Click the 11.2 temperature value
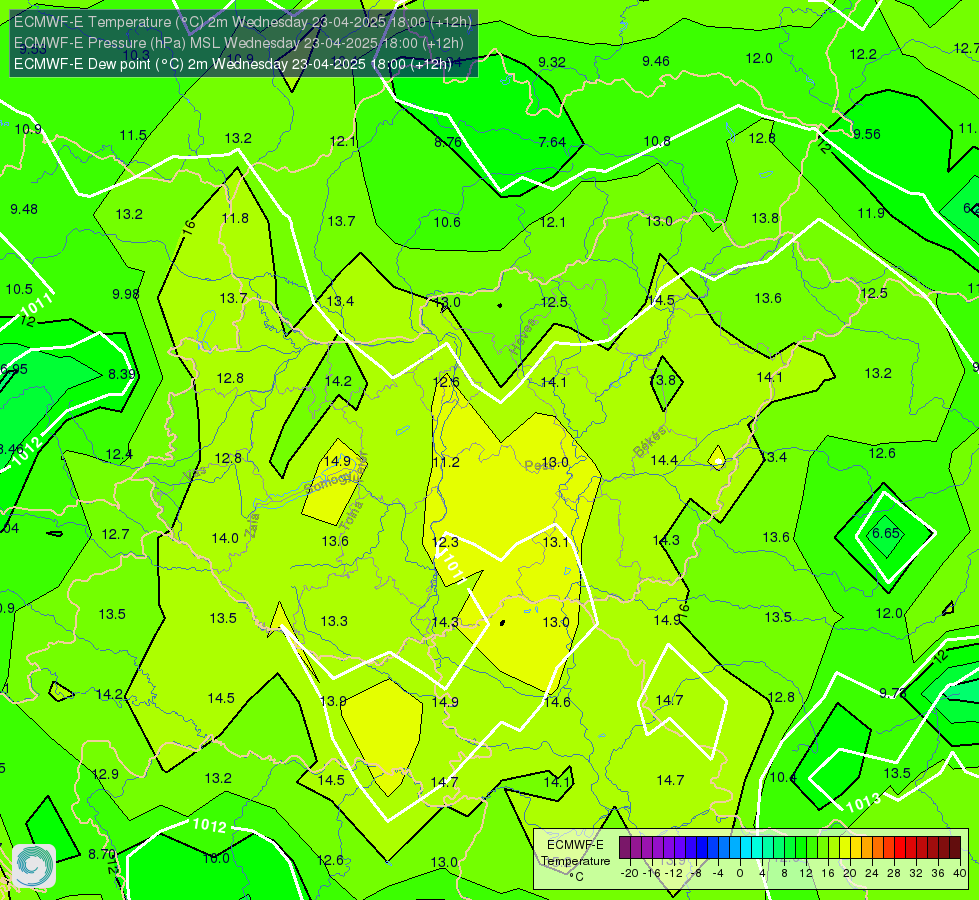979x900 pixels. pyautogui.click(x=446, y=462)
